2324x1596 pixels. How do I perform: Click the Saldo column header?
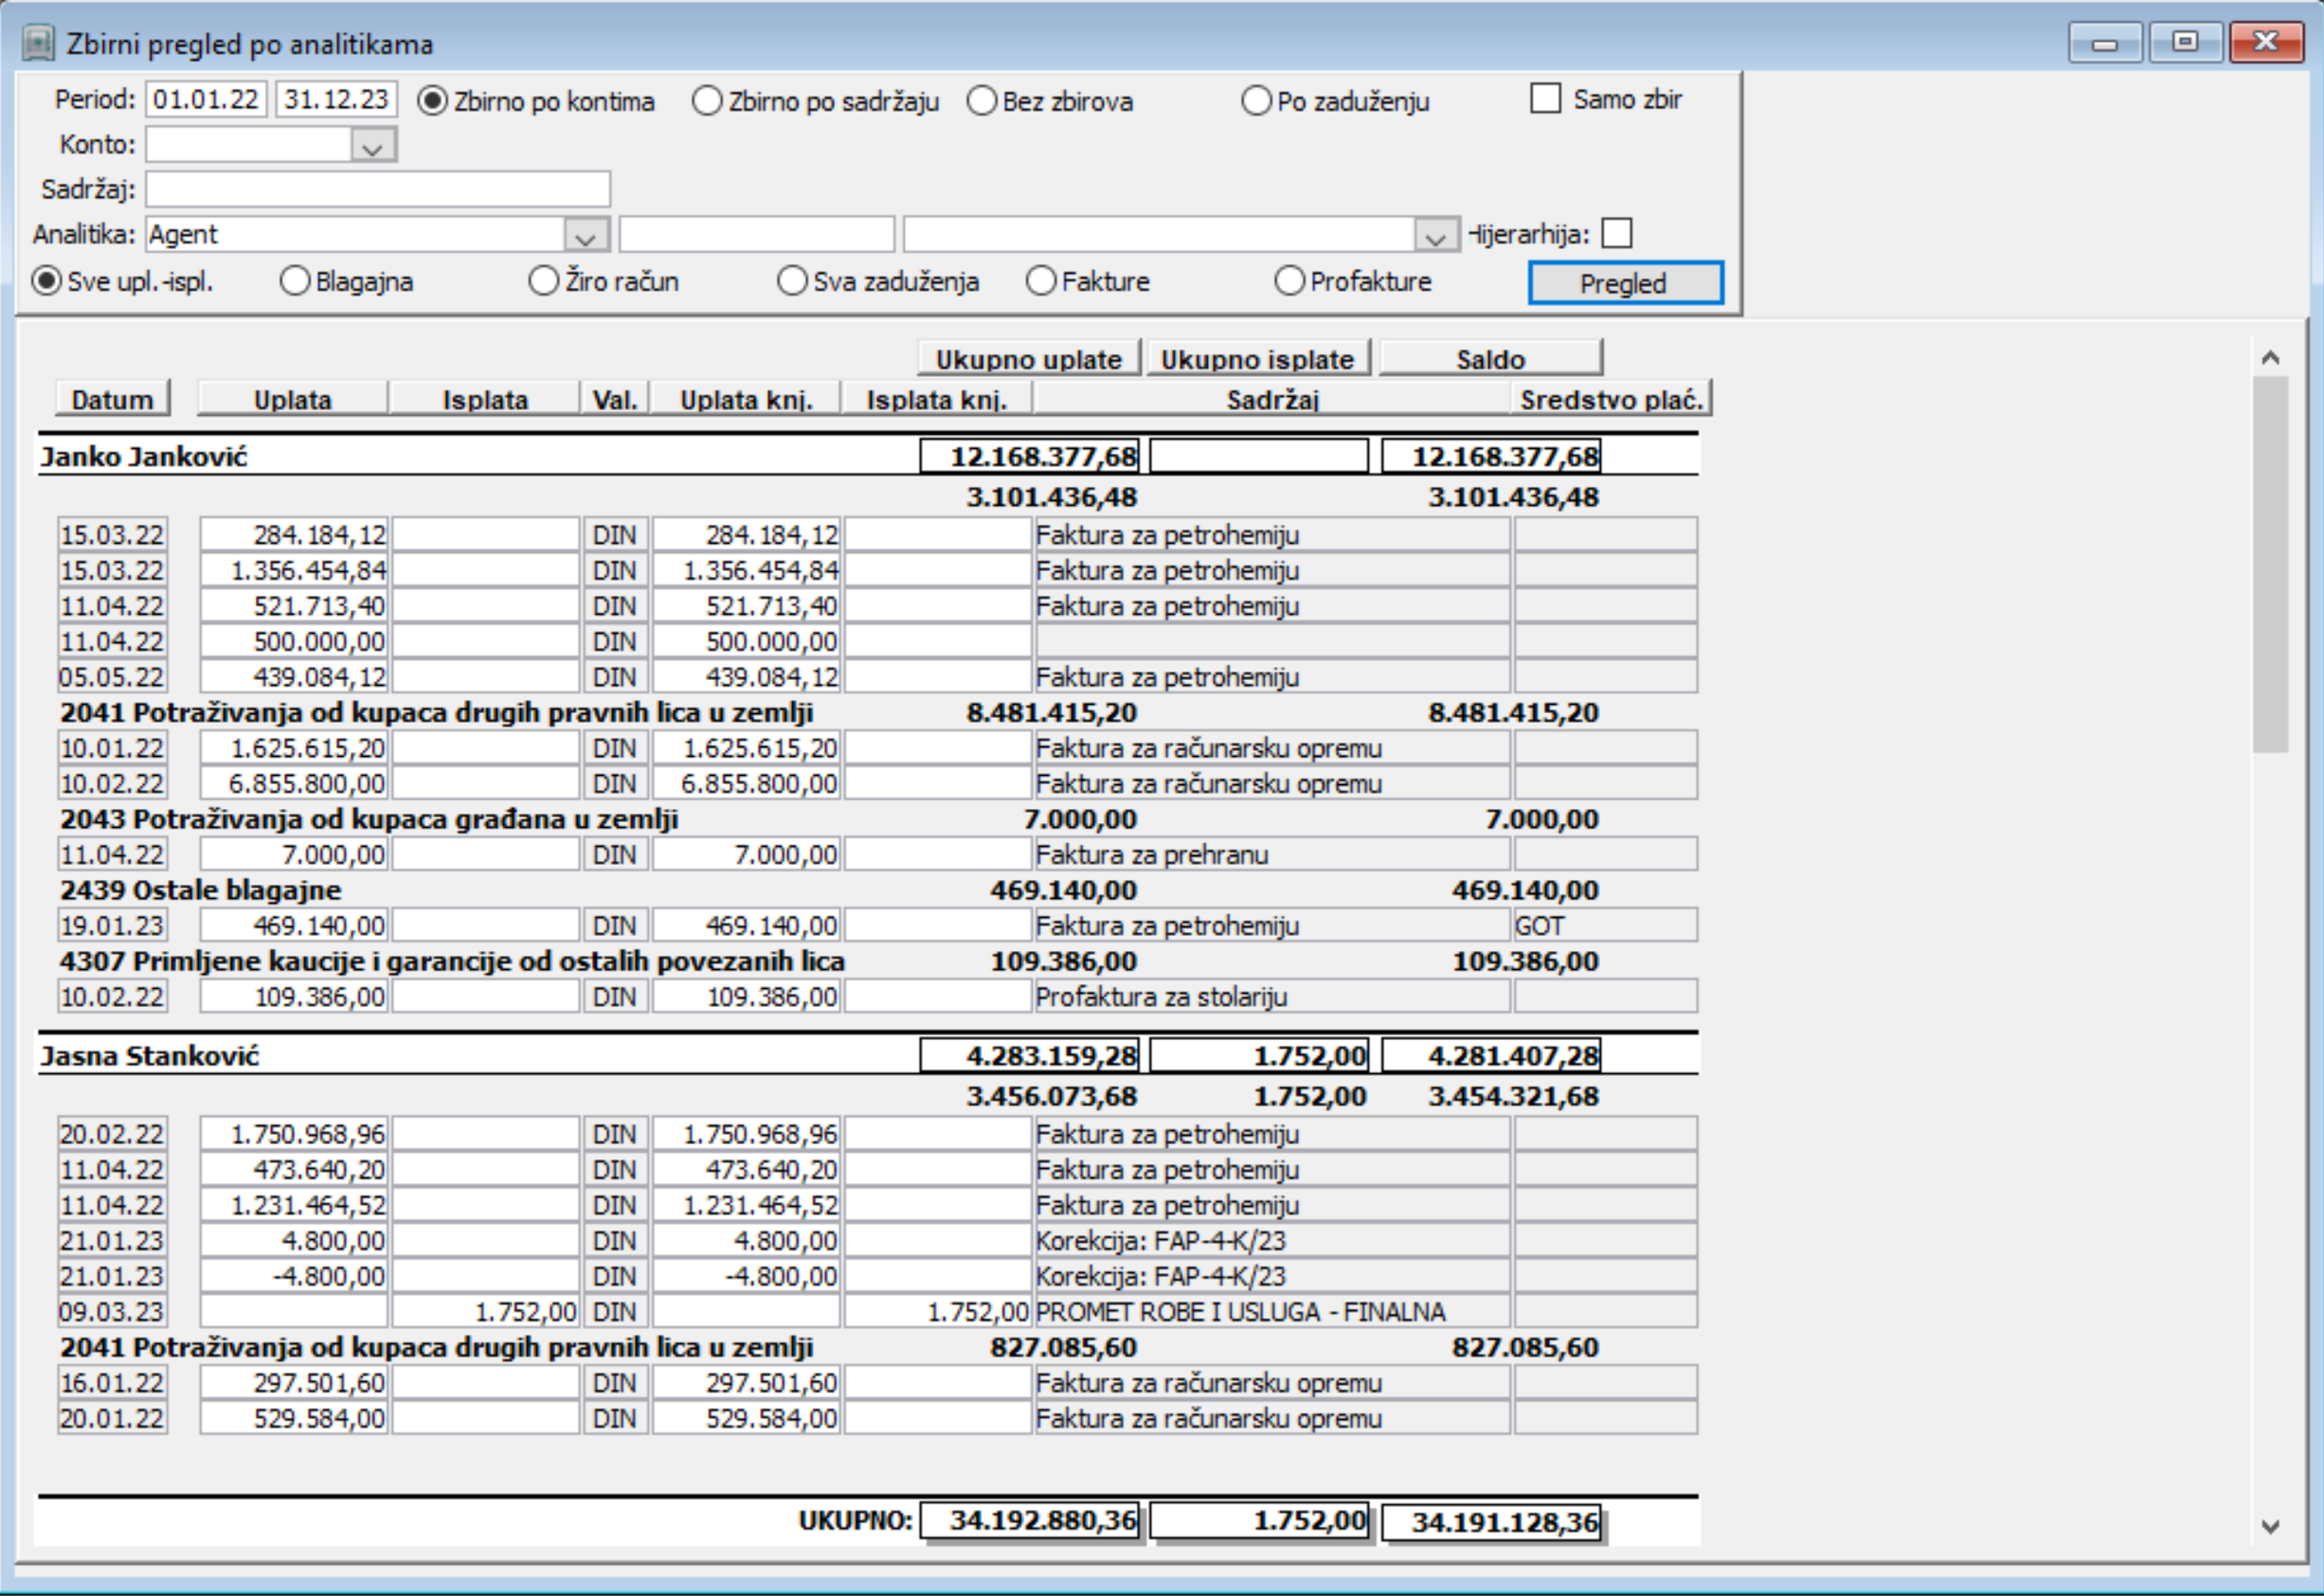(x=1490, y=359)
